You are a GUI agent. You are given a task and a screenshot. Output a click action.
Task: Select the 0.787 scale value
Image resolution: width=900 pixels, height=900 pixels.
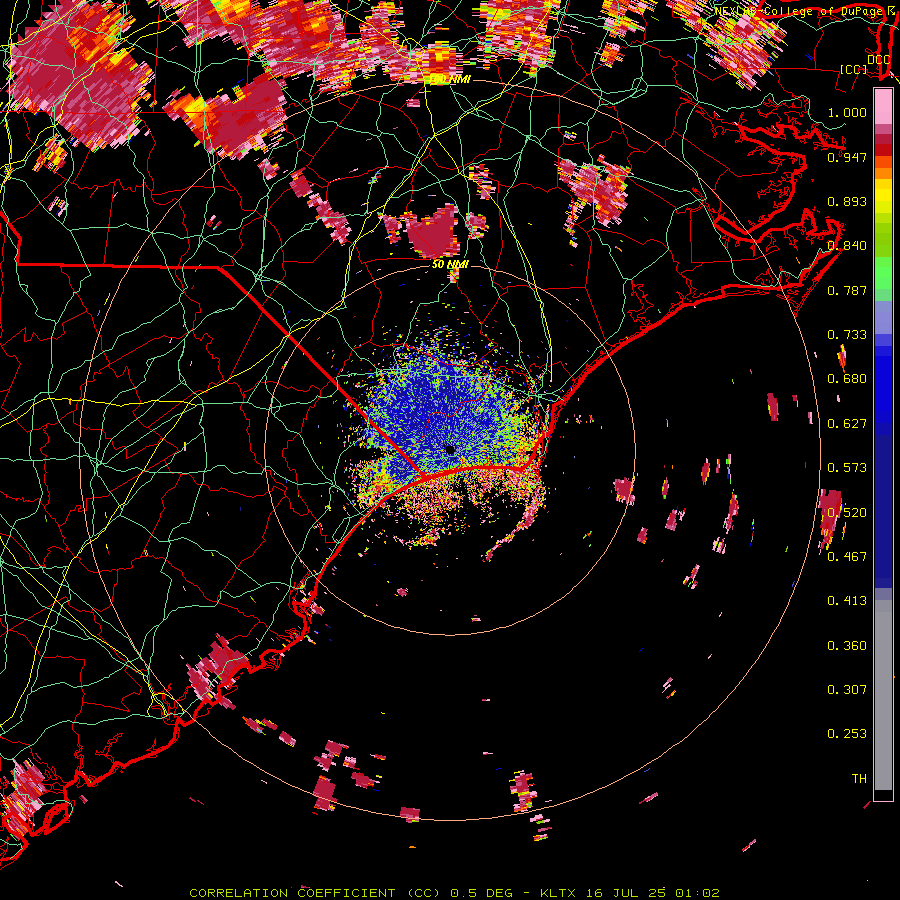(x=847, y=290)
